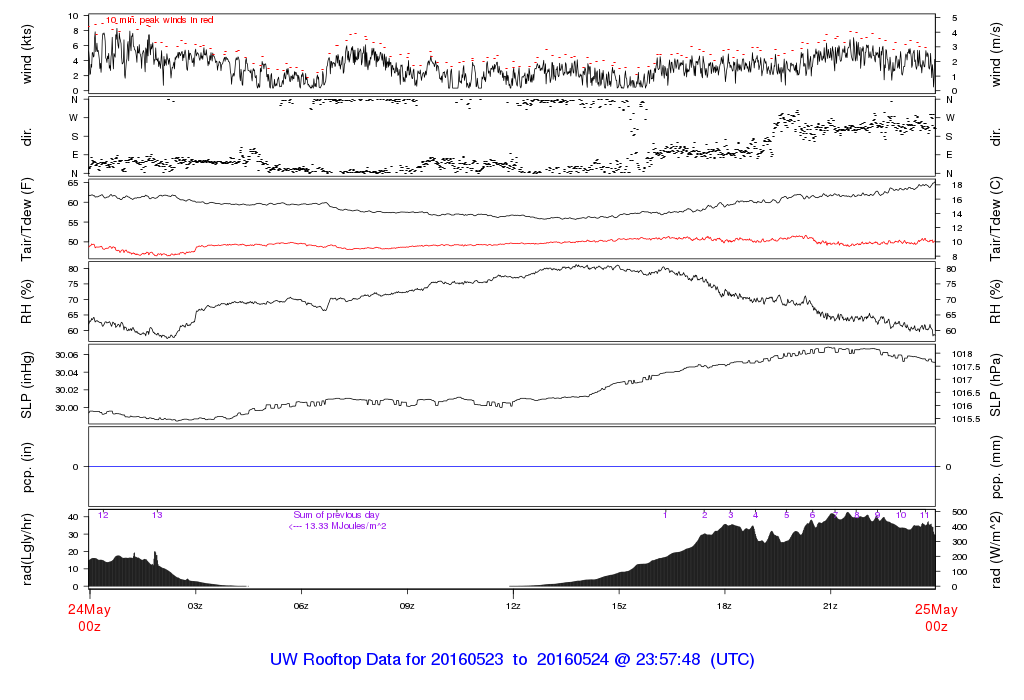This screenshot has height=700, width=1024.
Task: Click the '25May' end date label
Action: (936, 610)
